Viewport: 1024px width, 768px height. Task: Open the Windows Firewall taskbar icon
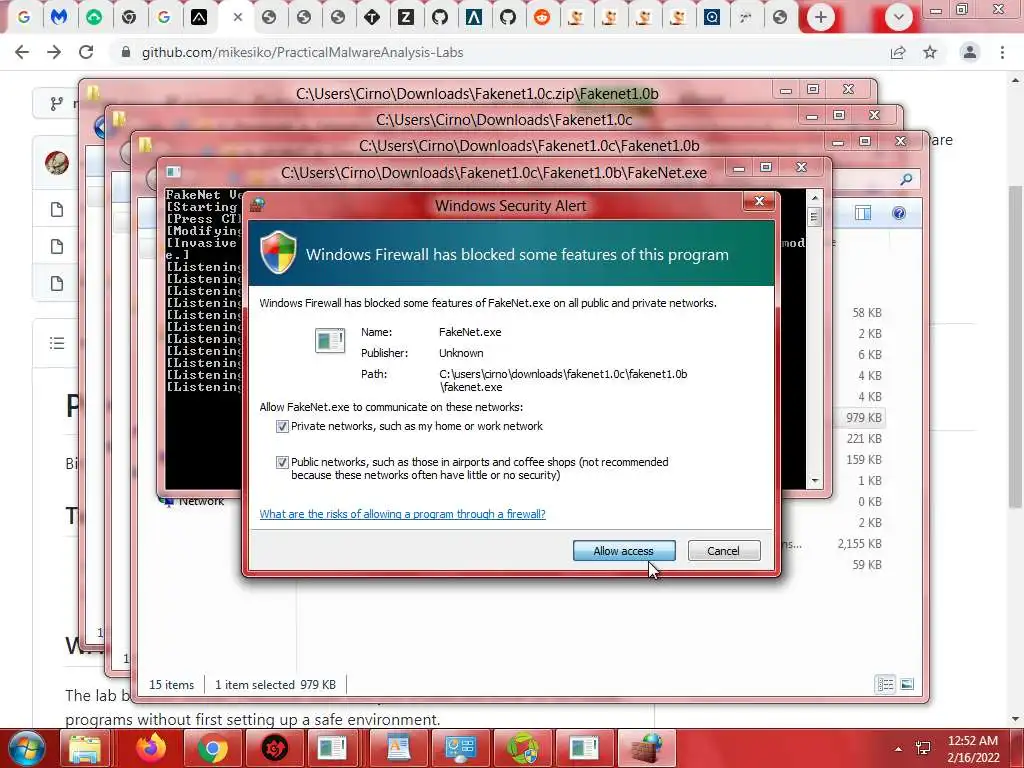pyautogui.click(x=647, y=748)
